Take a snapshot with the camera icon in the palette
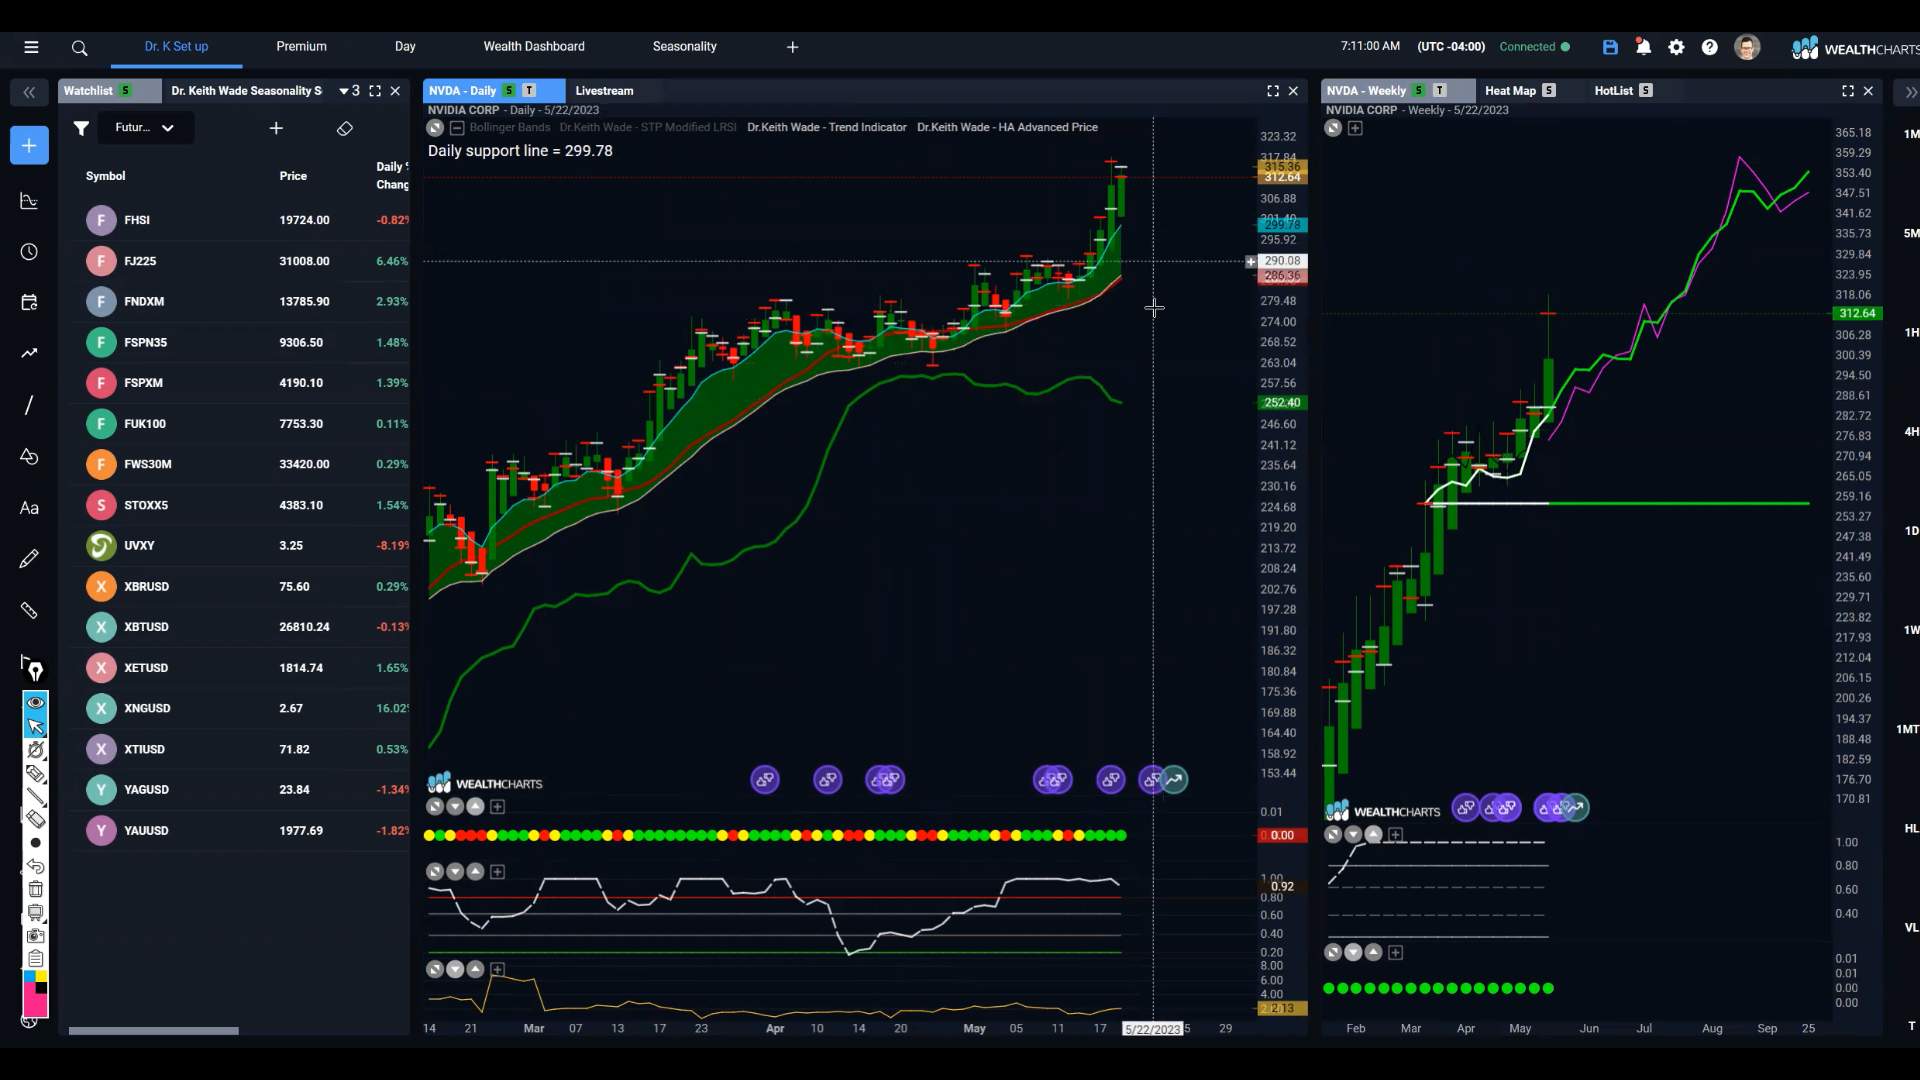 (x=36, y=936)
